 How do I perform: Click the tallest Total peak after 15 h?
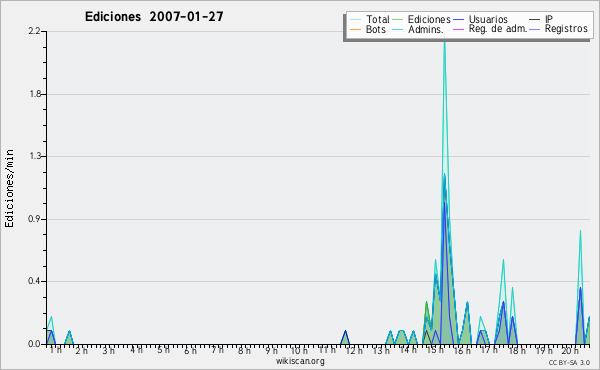point(444,42)
